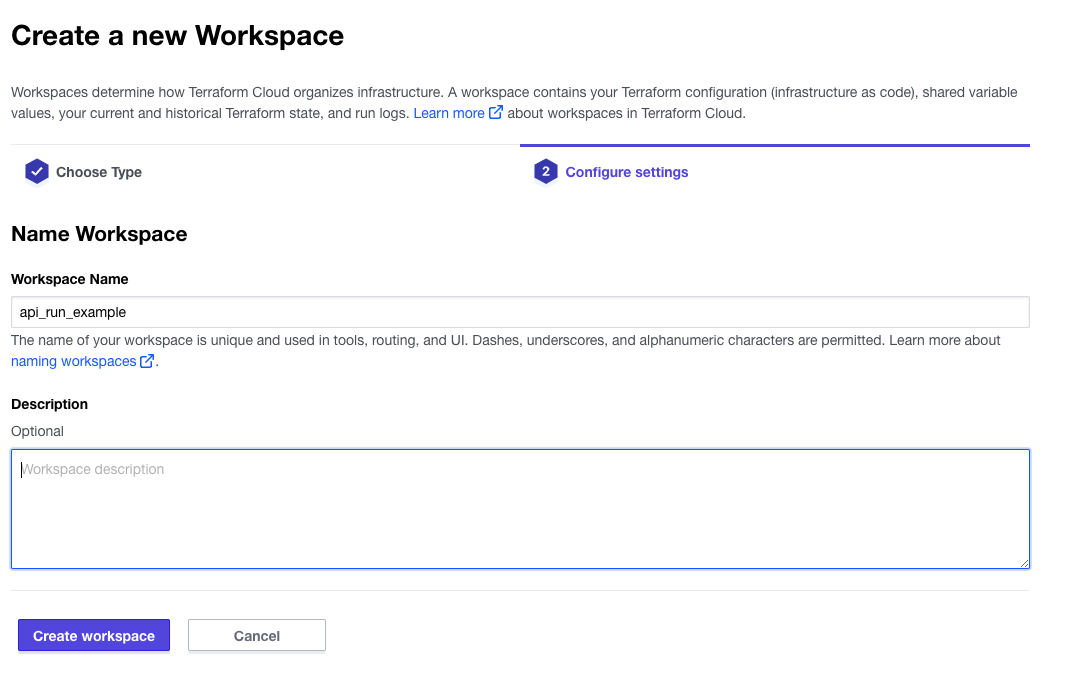Open the naming workspaces documentation link
The height and width of the screenshot is (686, 1085).
pyautogui.click(x=73, y=361)
